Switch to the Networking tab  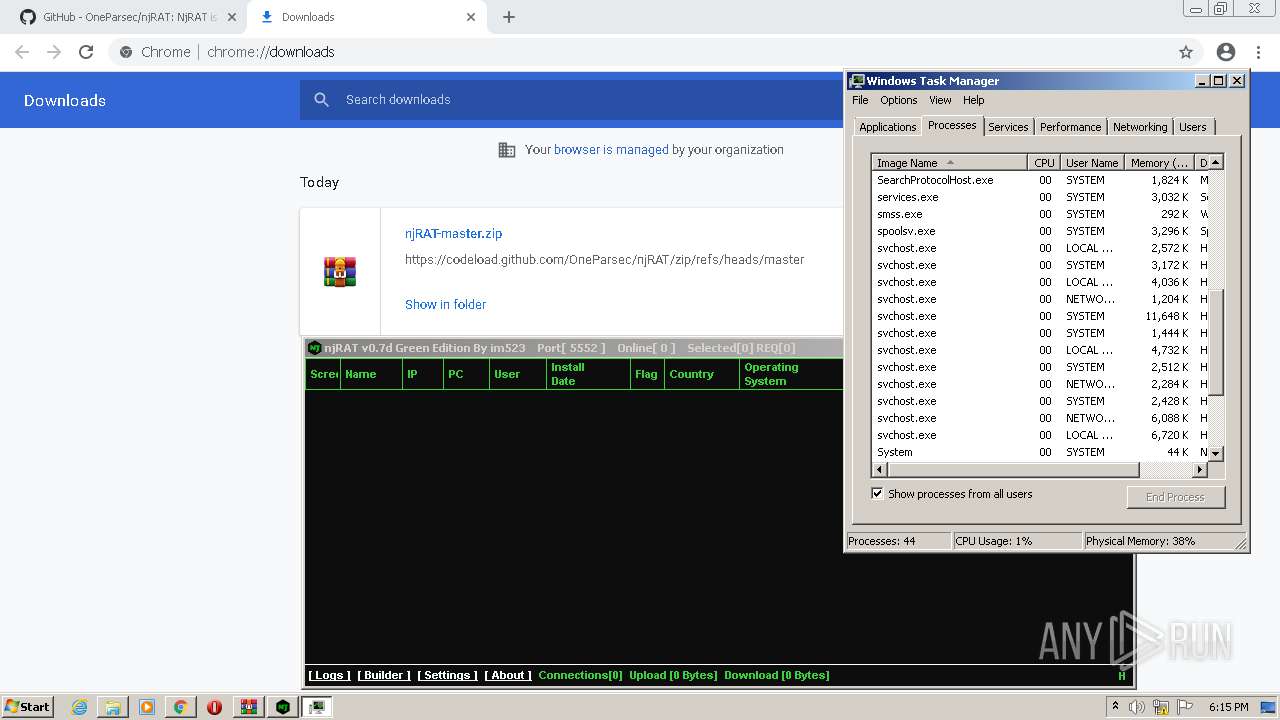click(x=1140, y=127)
